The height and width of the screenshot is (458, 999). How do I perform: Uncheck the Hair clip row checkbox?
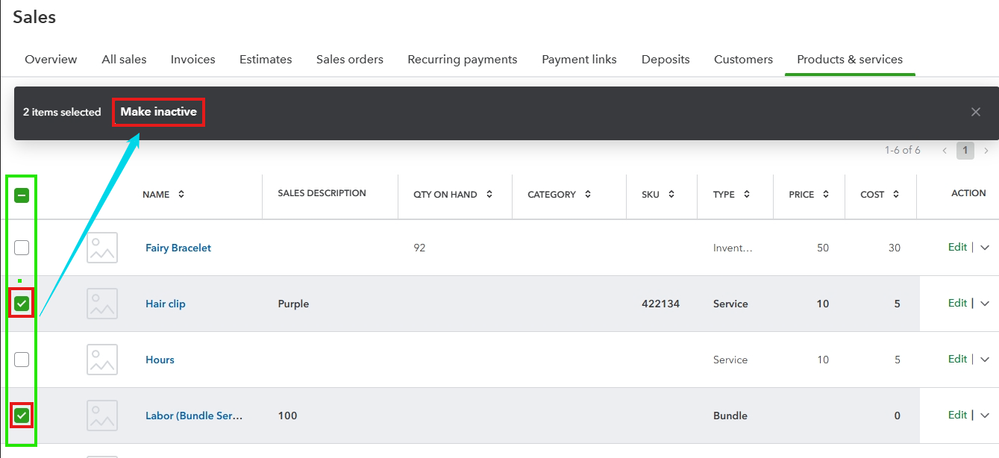(21, 304)
